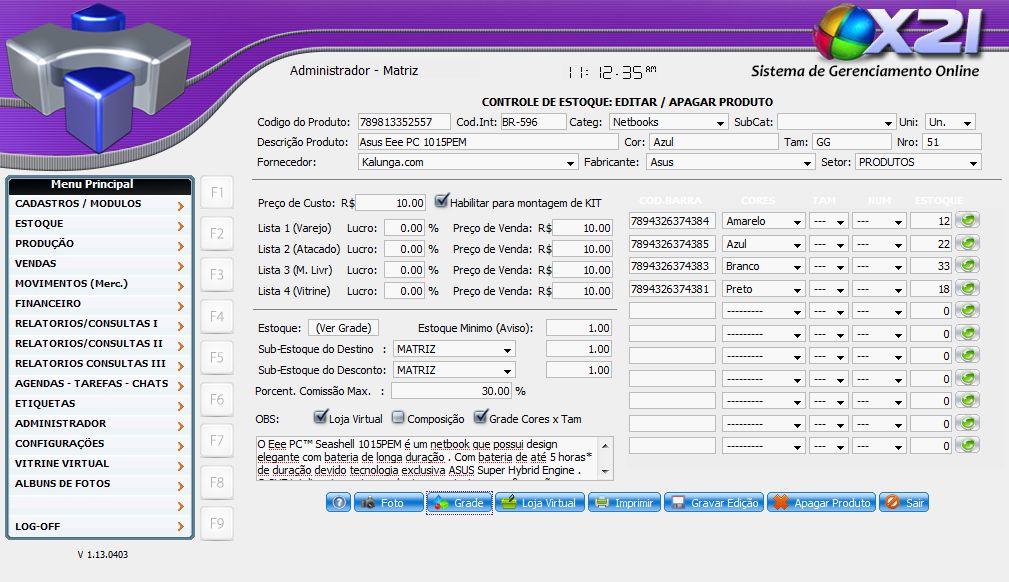This screenshot has height=582, width=1009.
Task: Click the help question mark icon
Action: 339,503
